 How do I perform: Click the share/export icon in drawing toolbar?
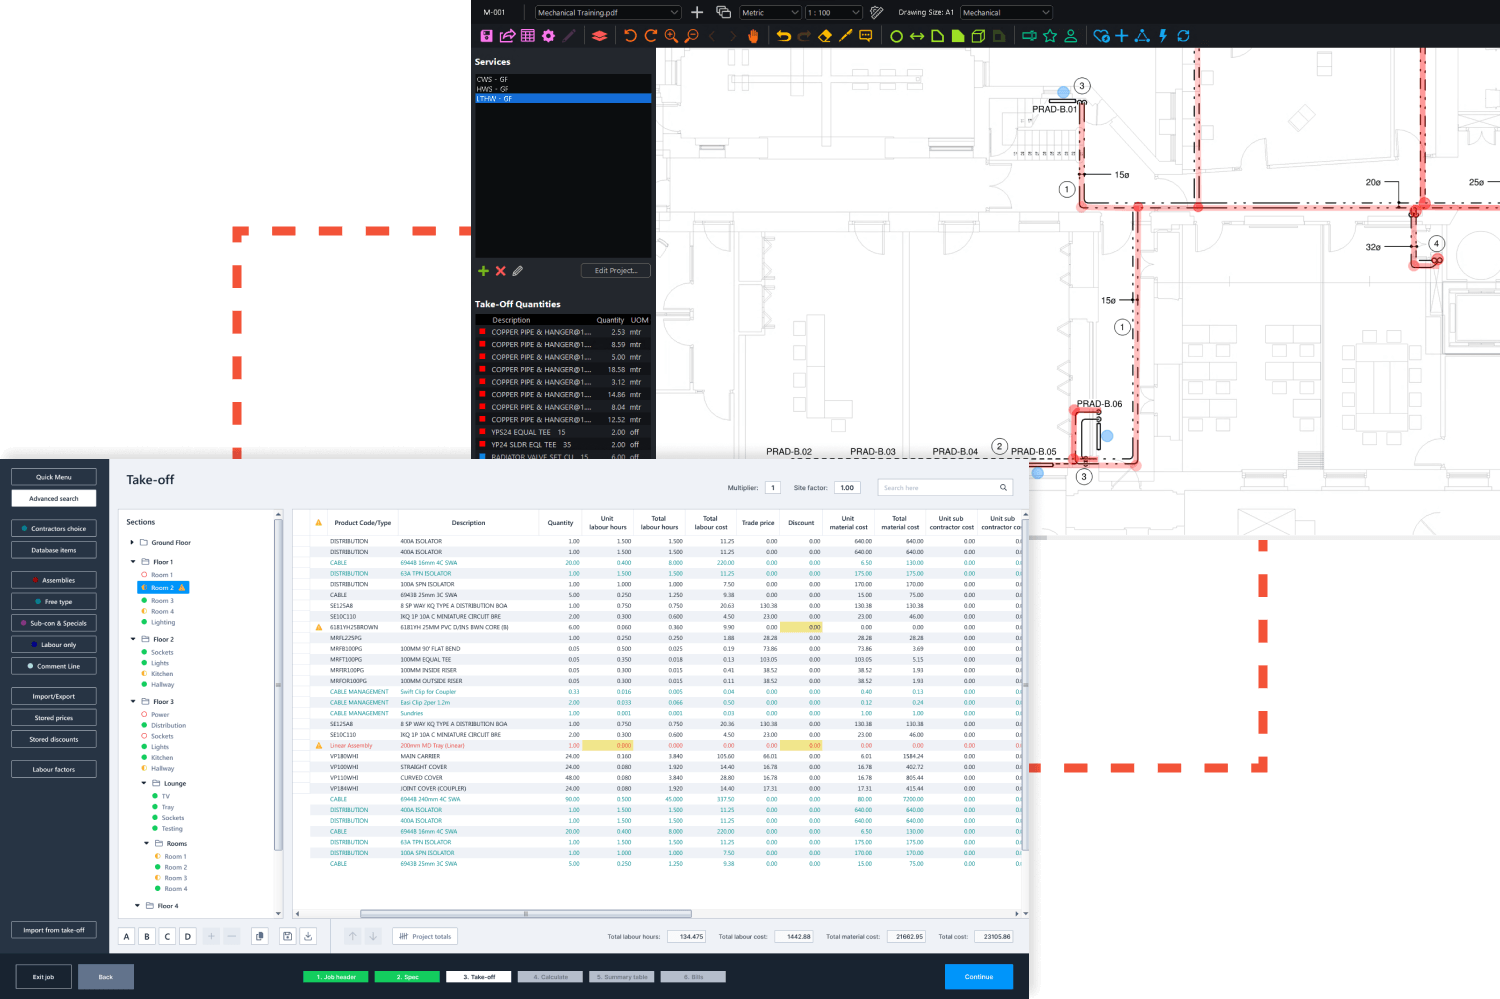507,36
